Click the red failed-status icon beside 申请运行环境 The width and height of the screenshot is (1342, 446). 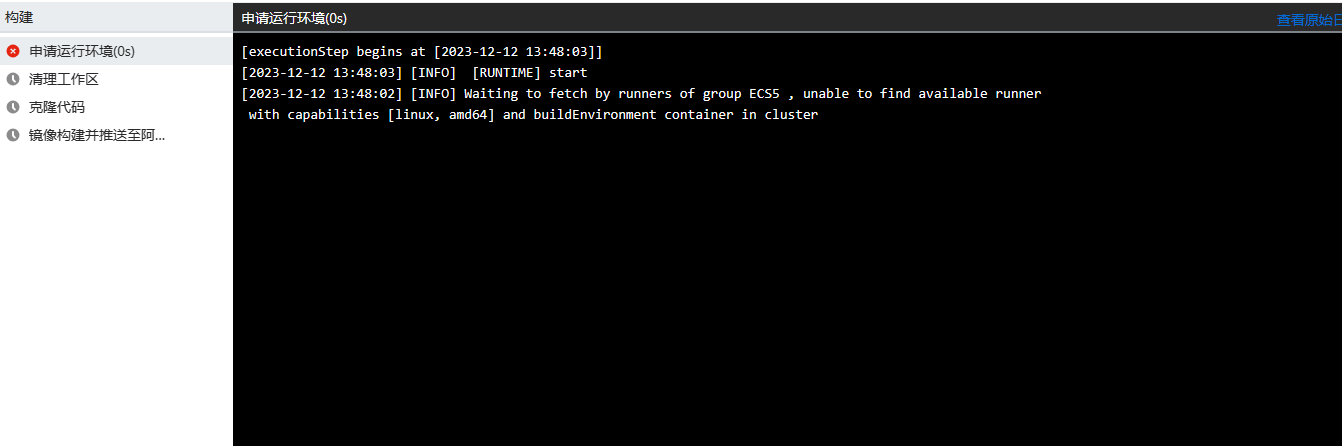13,51
